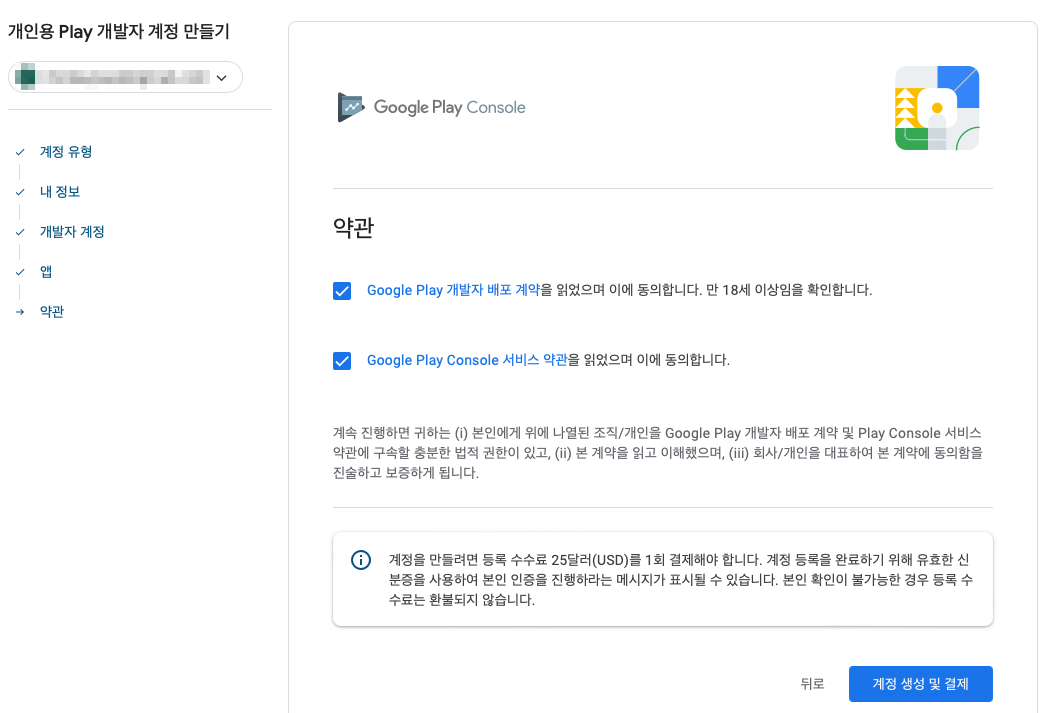Open the Google Play Console 서비스 약관 link
This screenshot has width=1054, height=713.
coord(467,360)
